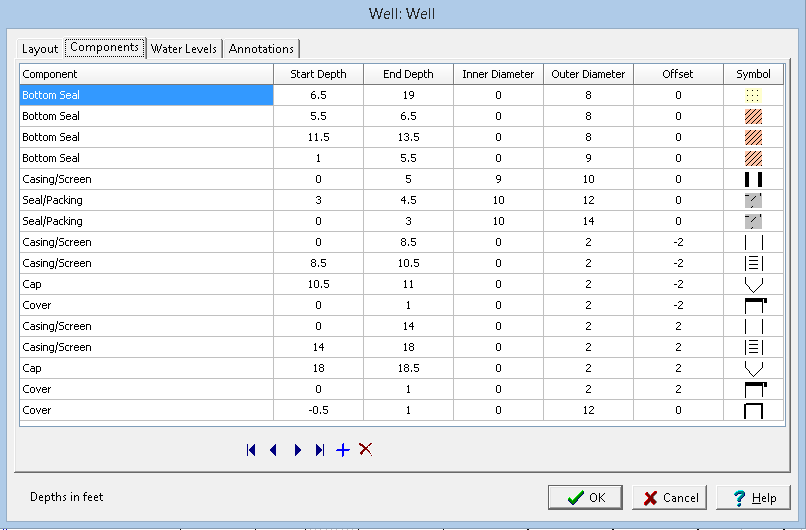The width and height of the screenshot is (806, 530).
Task: Delete component using red X icon
Action: point(366,450)
